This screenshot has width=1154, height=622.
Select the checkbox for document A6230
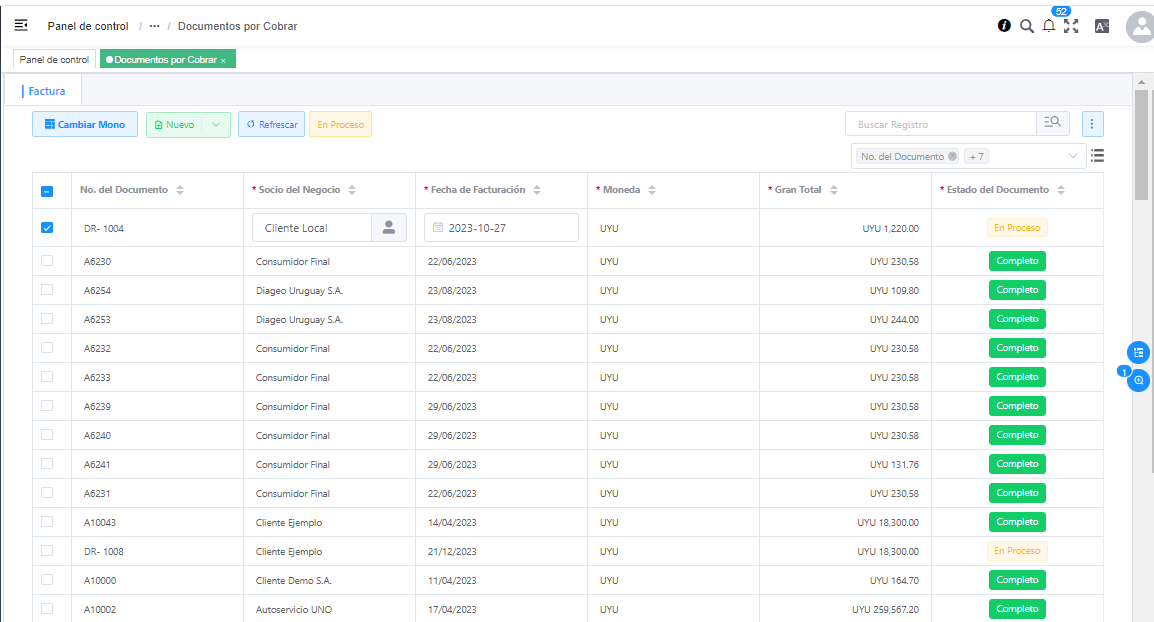point(47,261)
